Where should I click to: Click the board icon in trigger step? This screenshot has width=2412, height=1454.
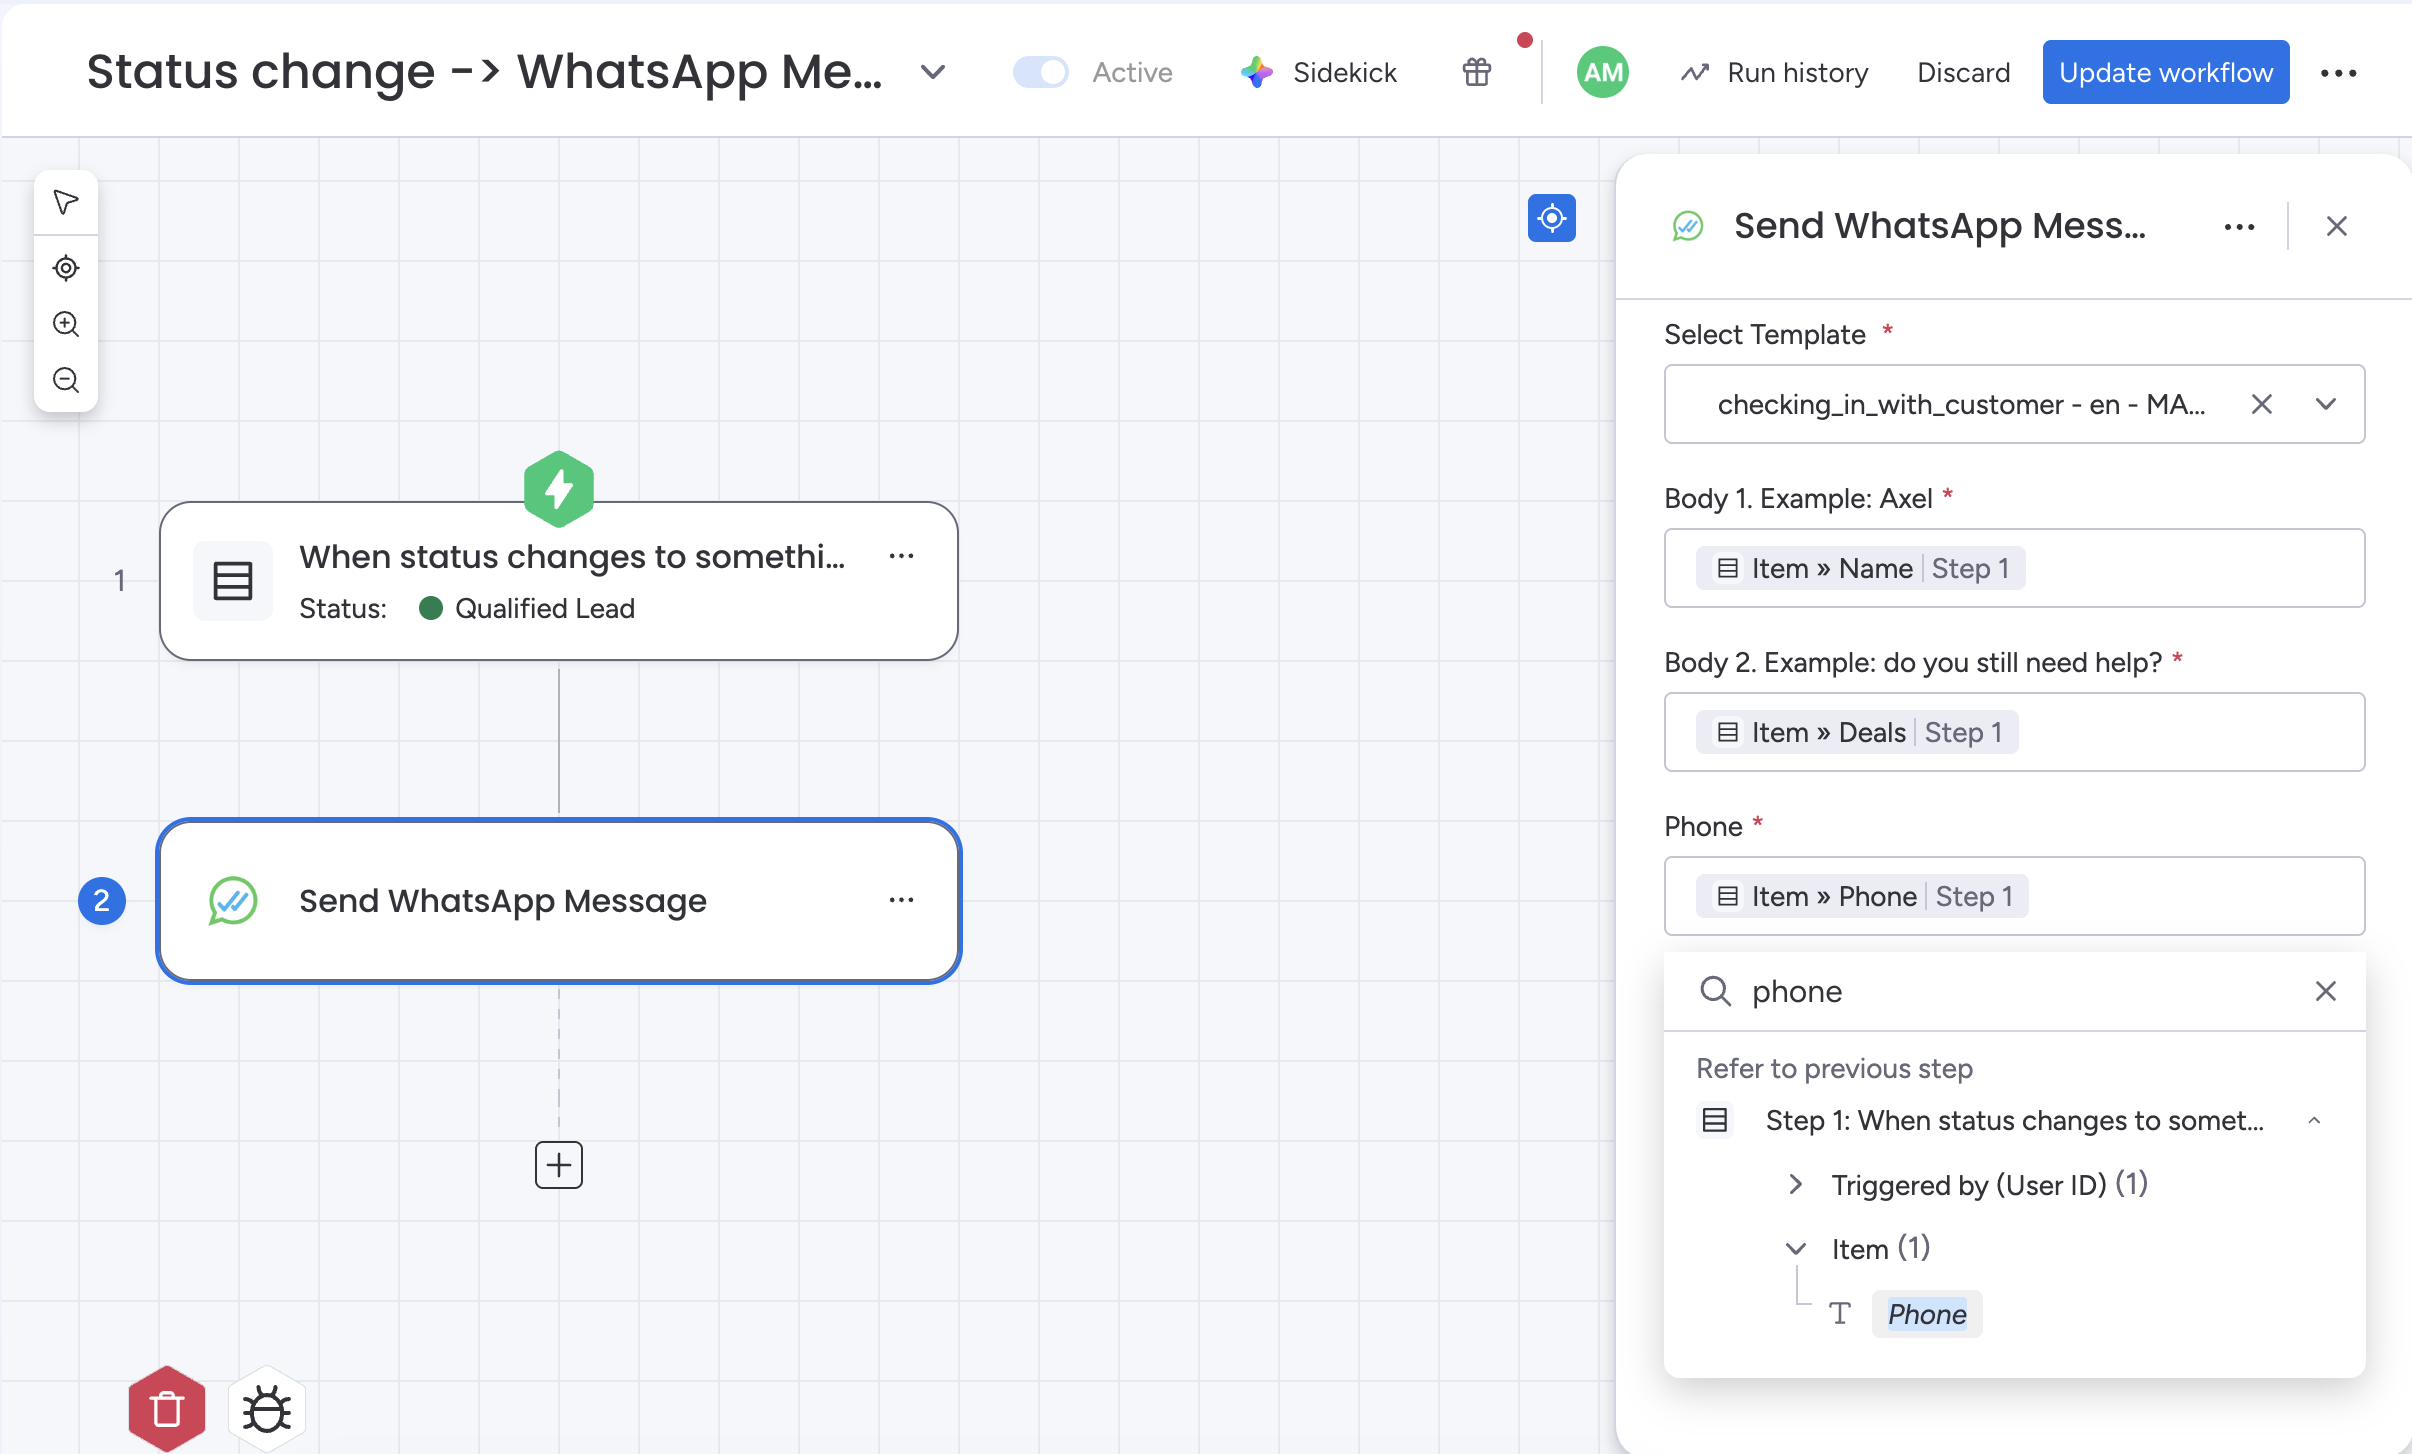tap(233, 581)
